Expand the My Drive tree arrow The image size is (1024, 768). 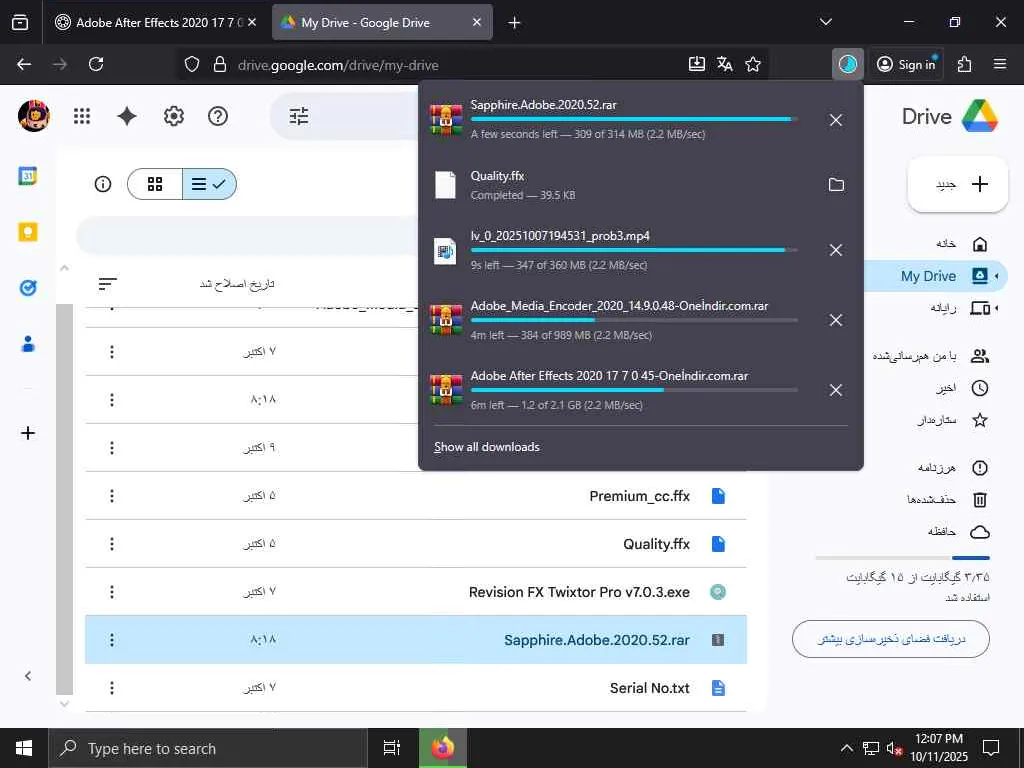997,276
